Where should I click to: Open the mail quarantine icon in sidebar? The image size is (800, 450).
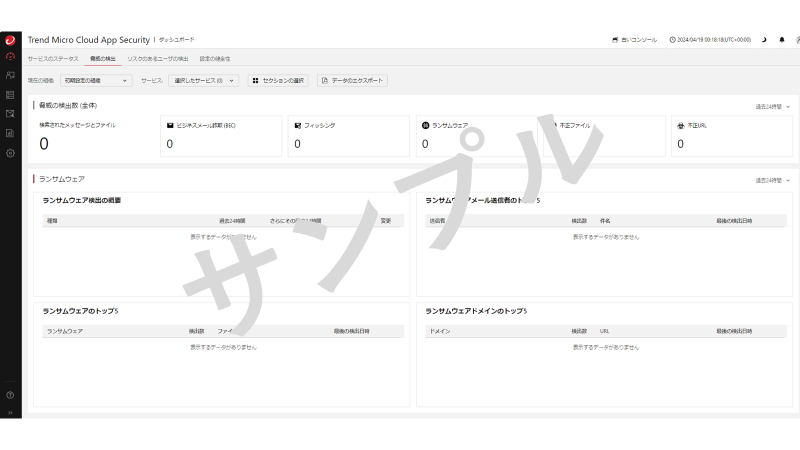[10, 114]
